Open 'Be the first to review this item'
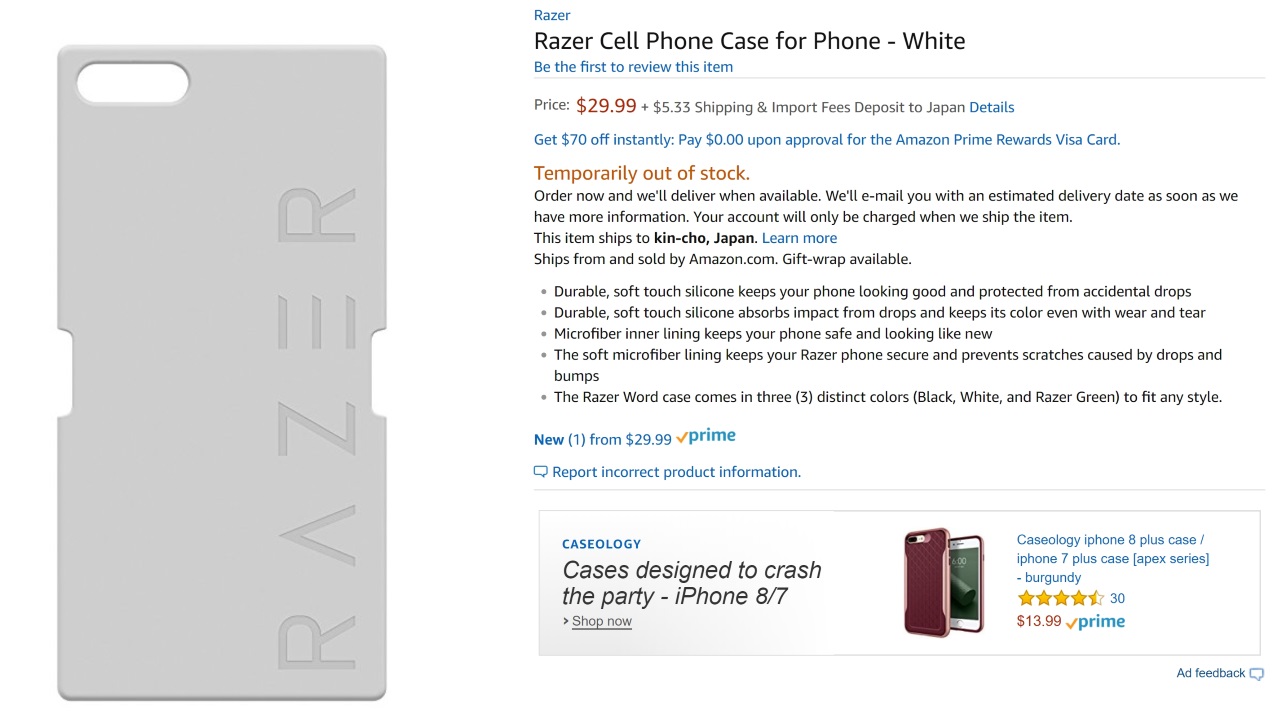The image size is (1280, 720). point(633,67)
